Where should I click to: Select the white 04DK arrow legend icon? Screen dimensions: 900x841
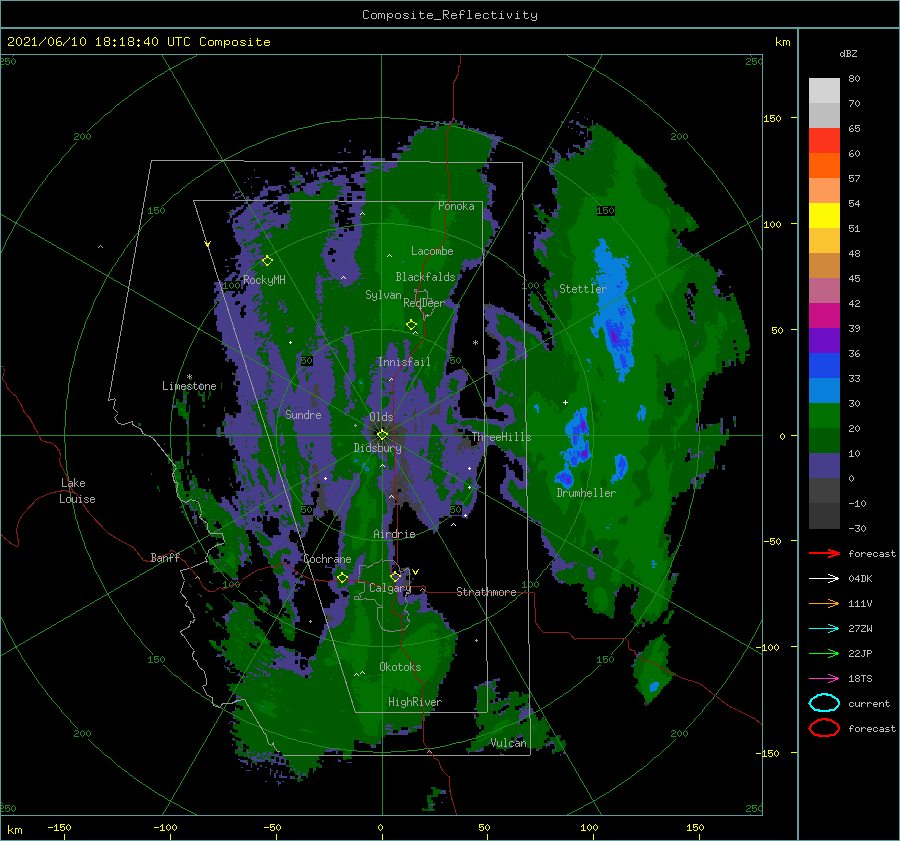coord(824,578)
